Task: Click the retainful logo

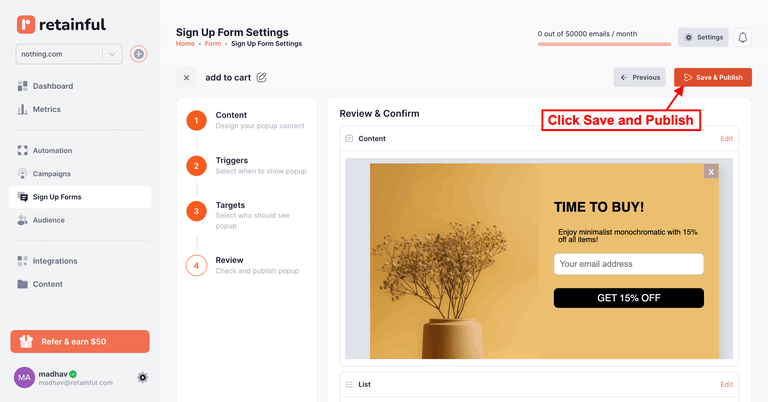Action: [x=61, y=24]
